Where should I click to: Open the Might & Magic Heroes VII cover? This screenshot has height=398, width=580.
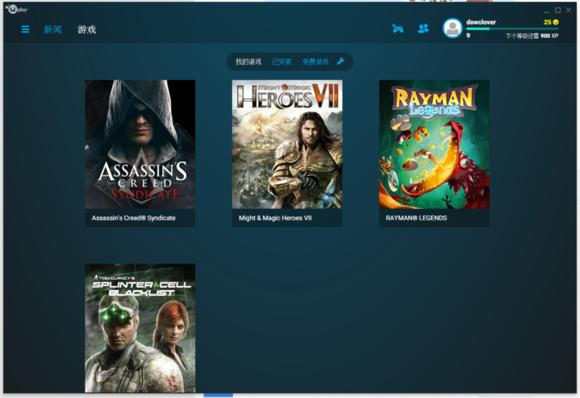click(287, 144)
